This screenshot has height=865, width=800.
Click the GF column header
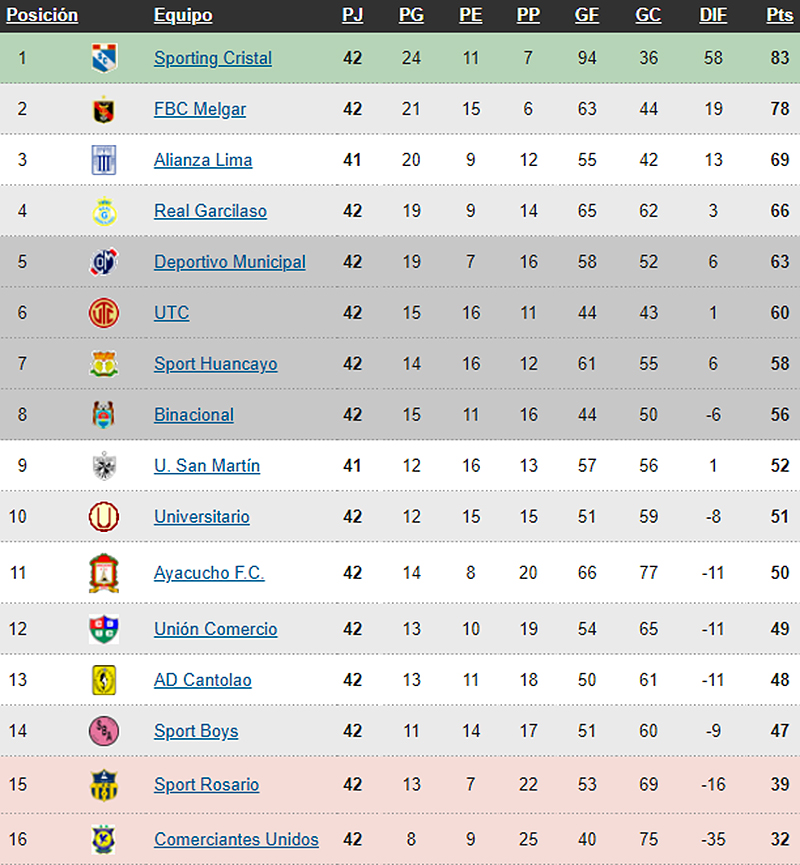pyautogui.click(x=586, y=15)
